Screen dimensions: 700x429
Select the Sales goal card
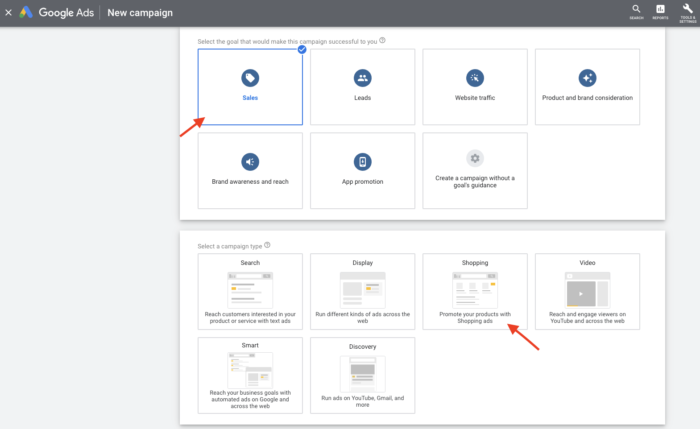[250, 87]
